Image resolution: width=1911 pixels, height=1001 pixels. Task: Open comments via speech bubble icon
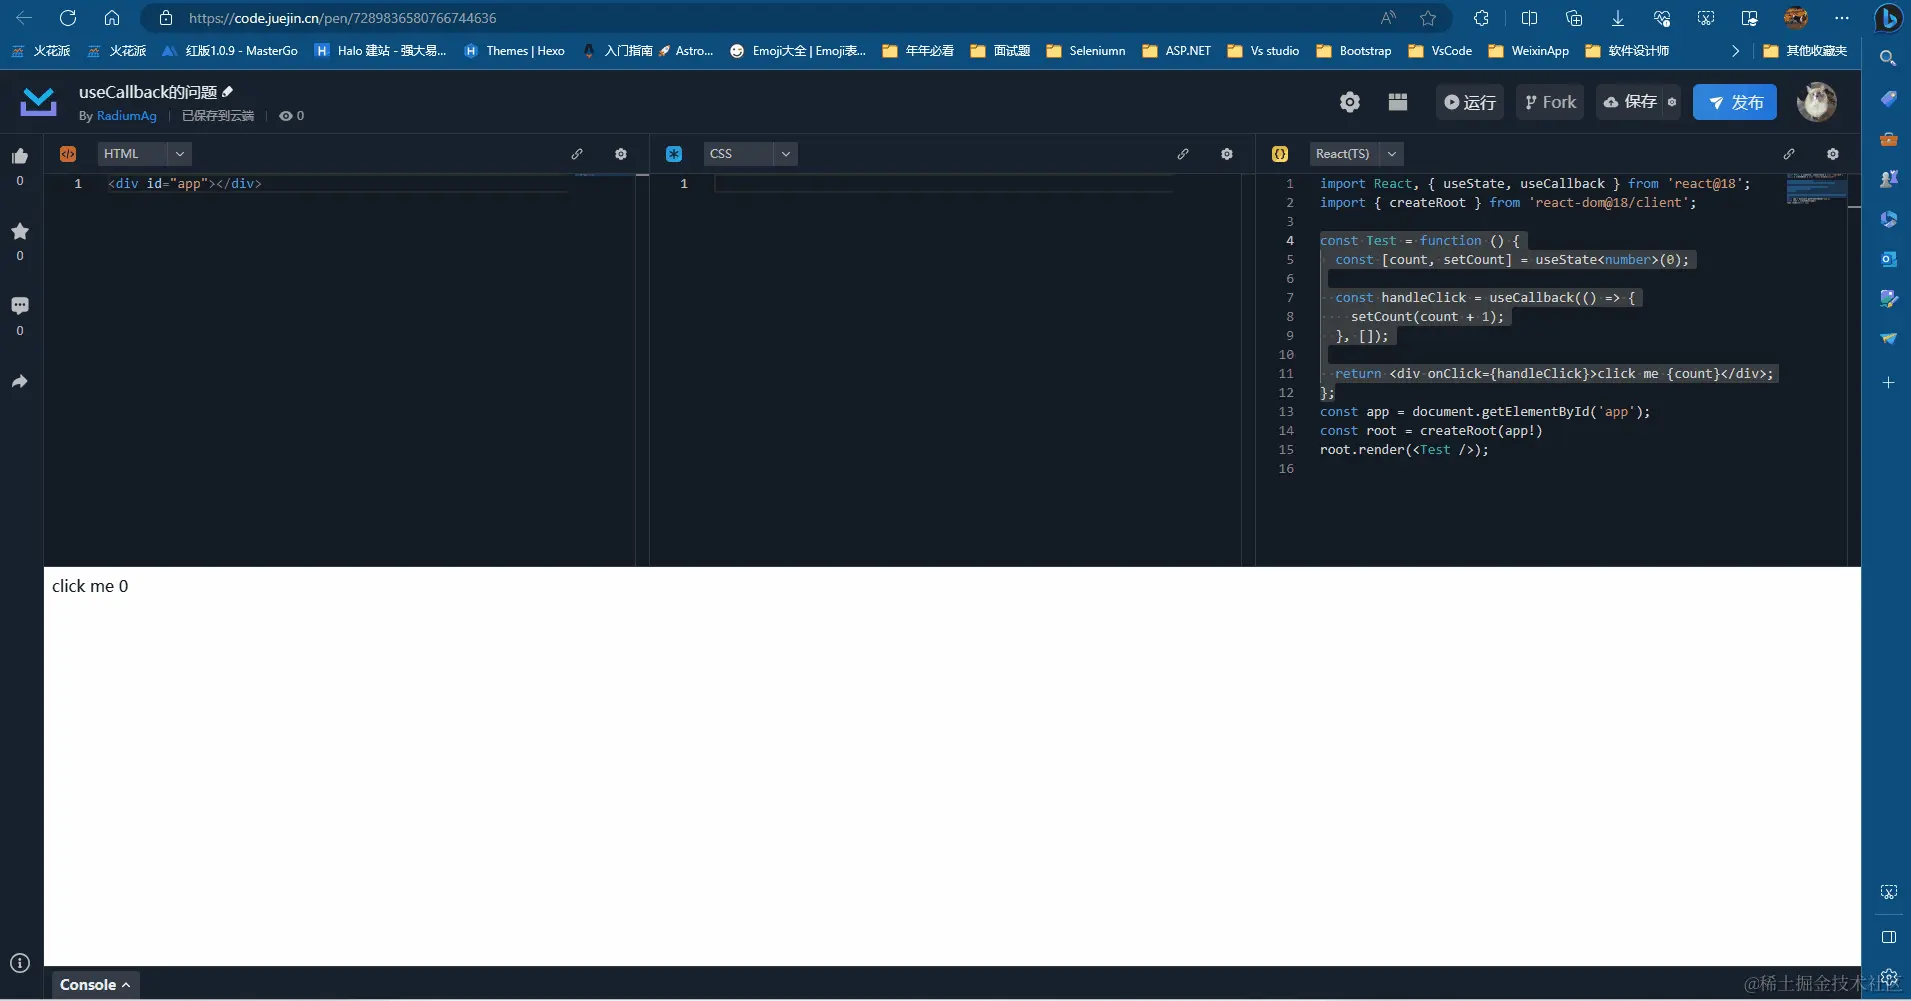coord(20,306)
